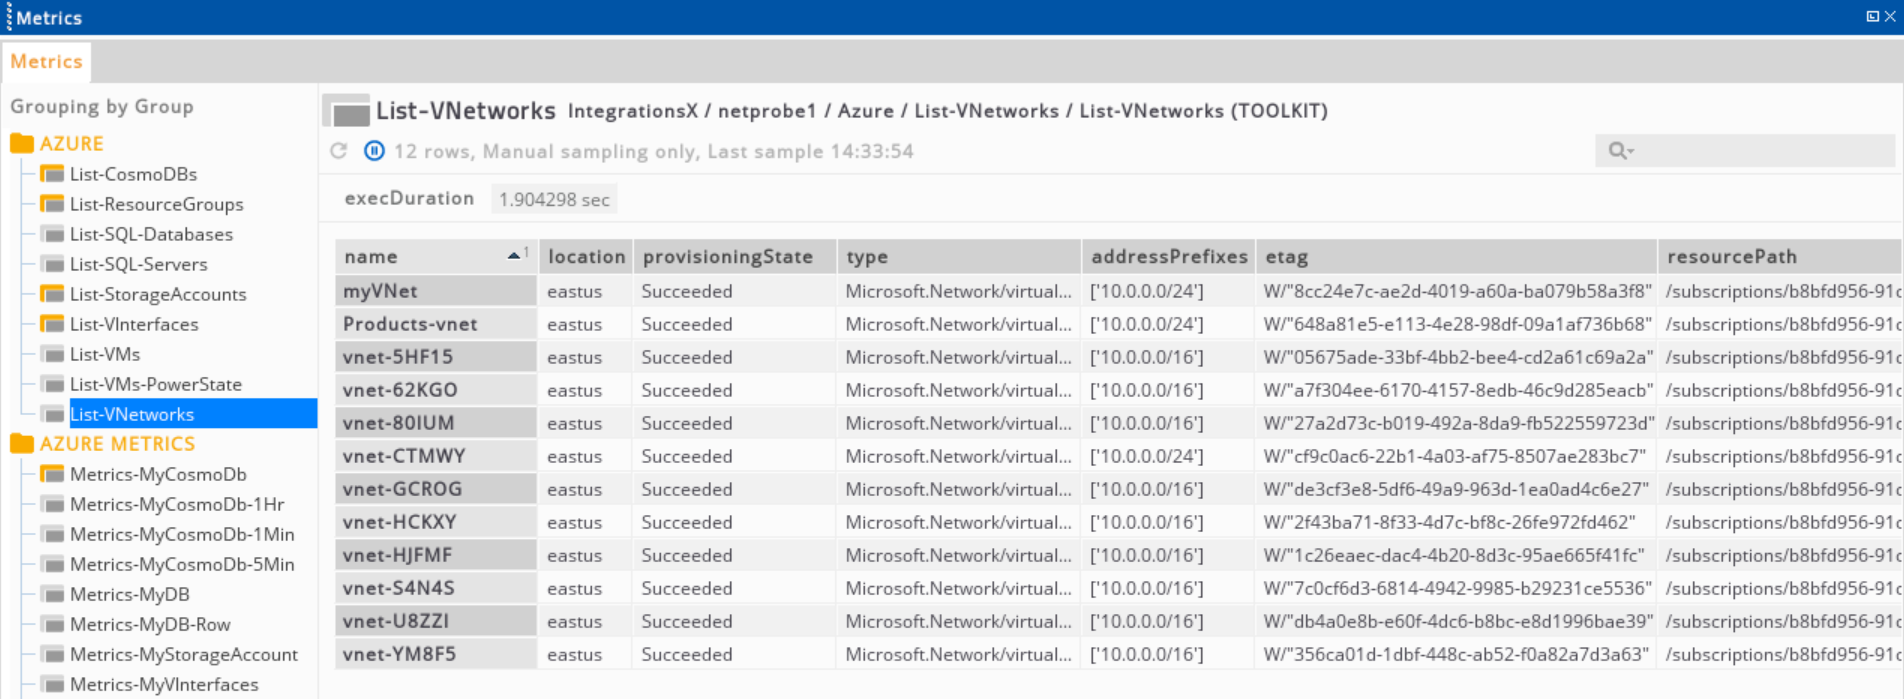1904x699 pixels.
Task: Open the search magnifier dropdown
Action: click(1621, 151)
